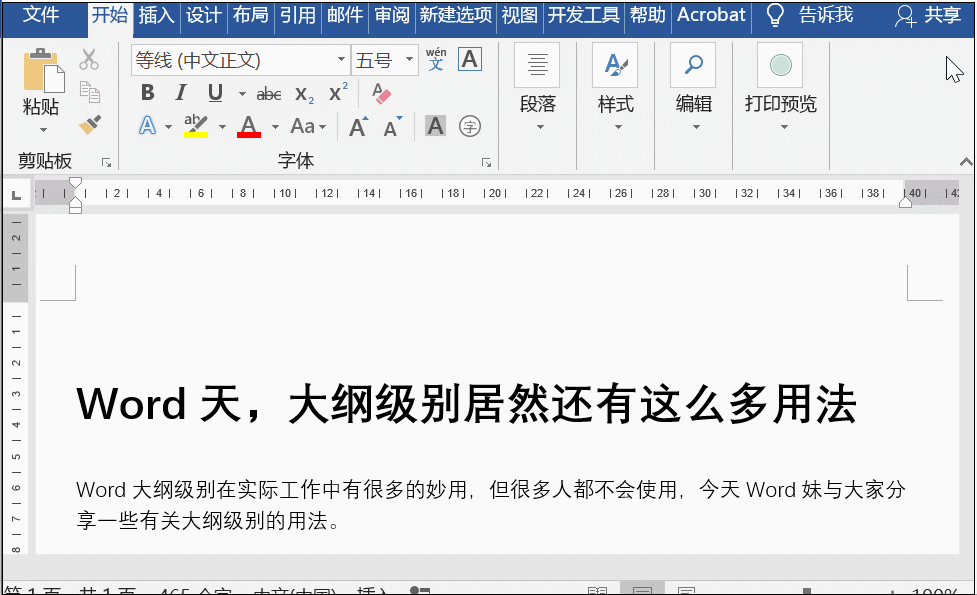Toggle Bold formatting
Viewport: 977px width, 595px height.
tap(148, 93)
